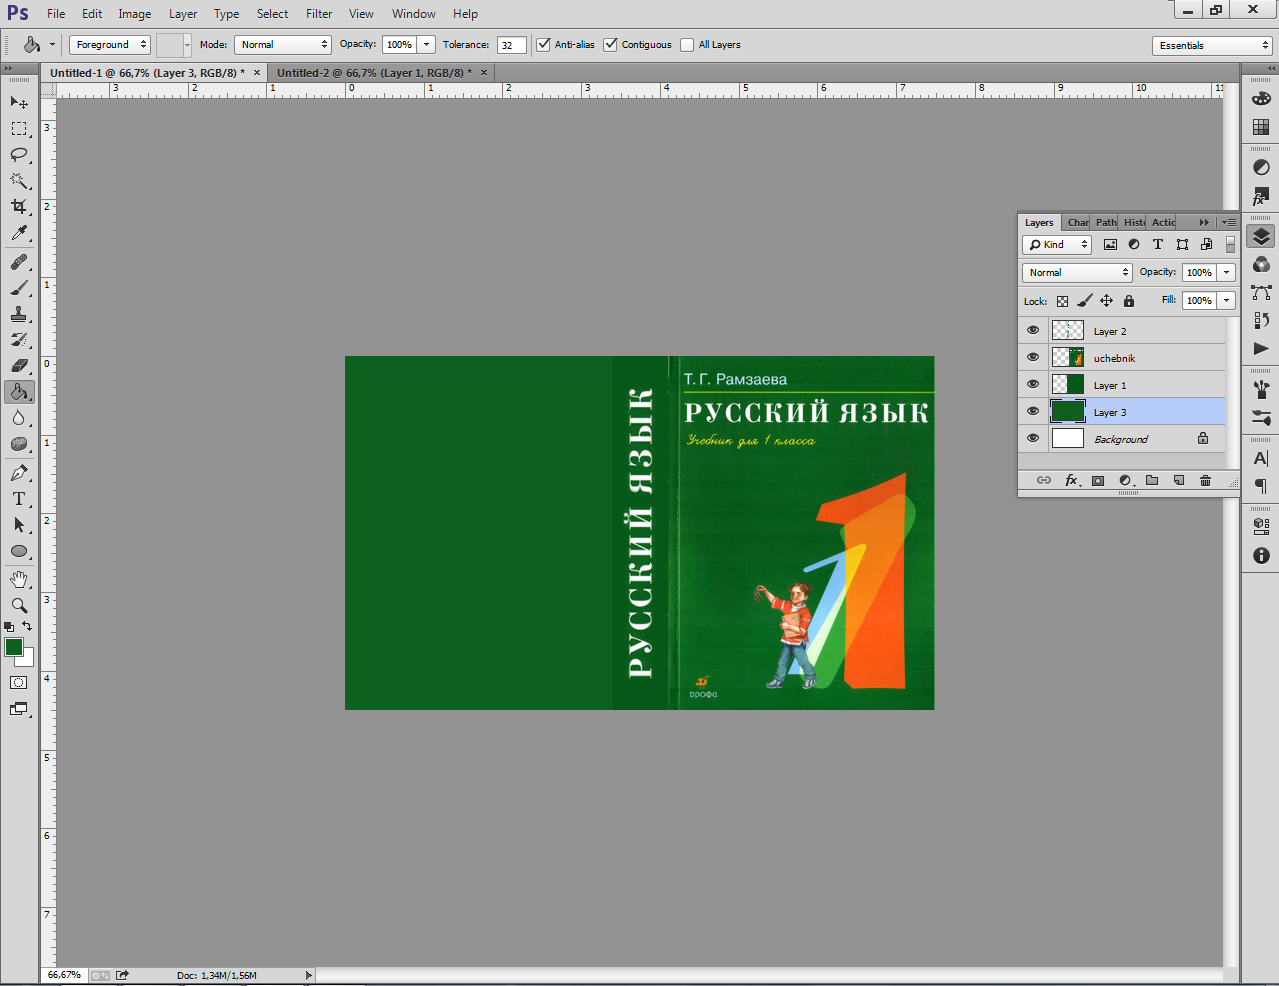Hide the uchebnik layer eye icon

(x=1033, y=357)
